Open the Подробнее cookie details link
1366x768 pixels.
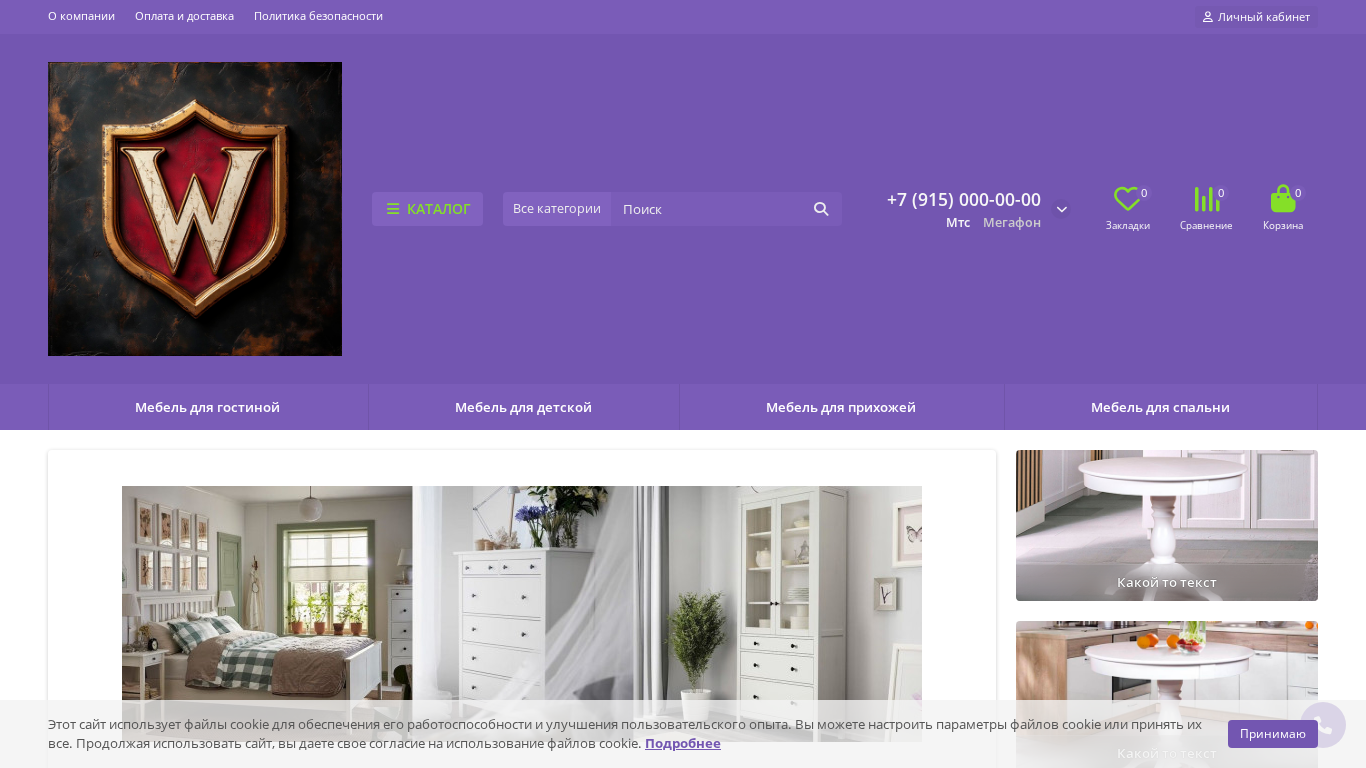click(x=683, y=743)
